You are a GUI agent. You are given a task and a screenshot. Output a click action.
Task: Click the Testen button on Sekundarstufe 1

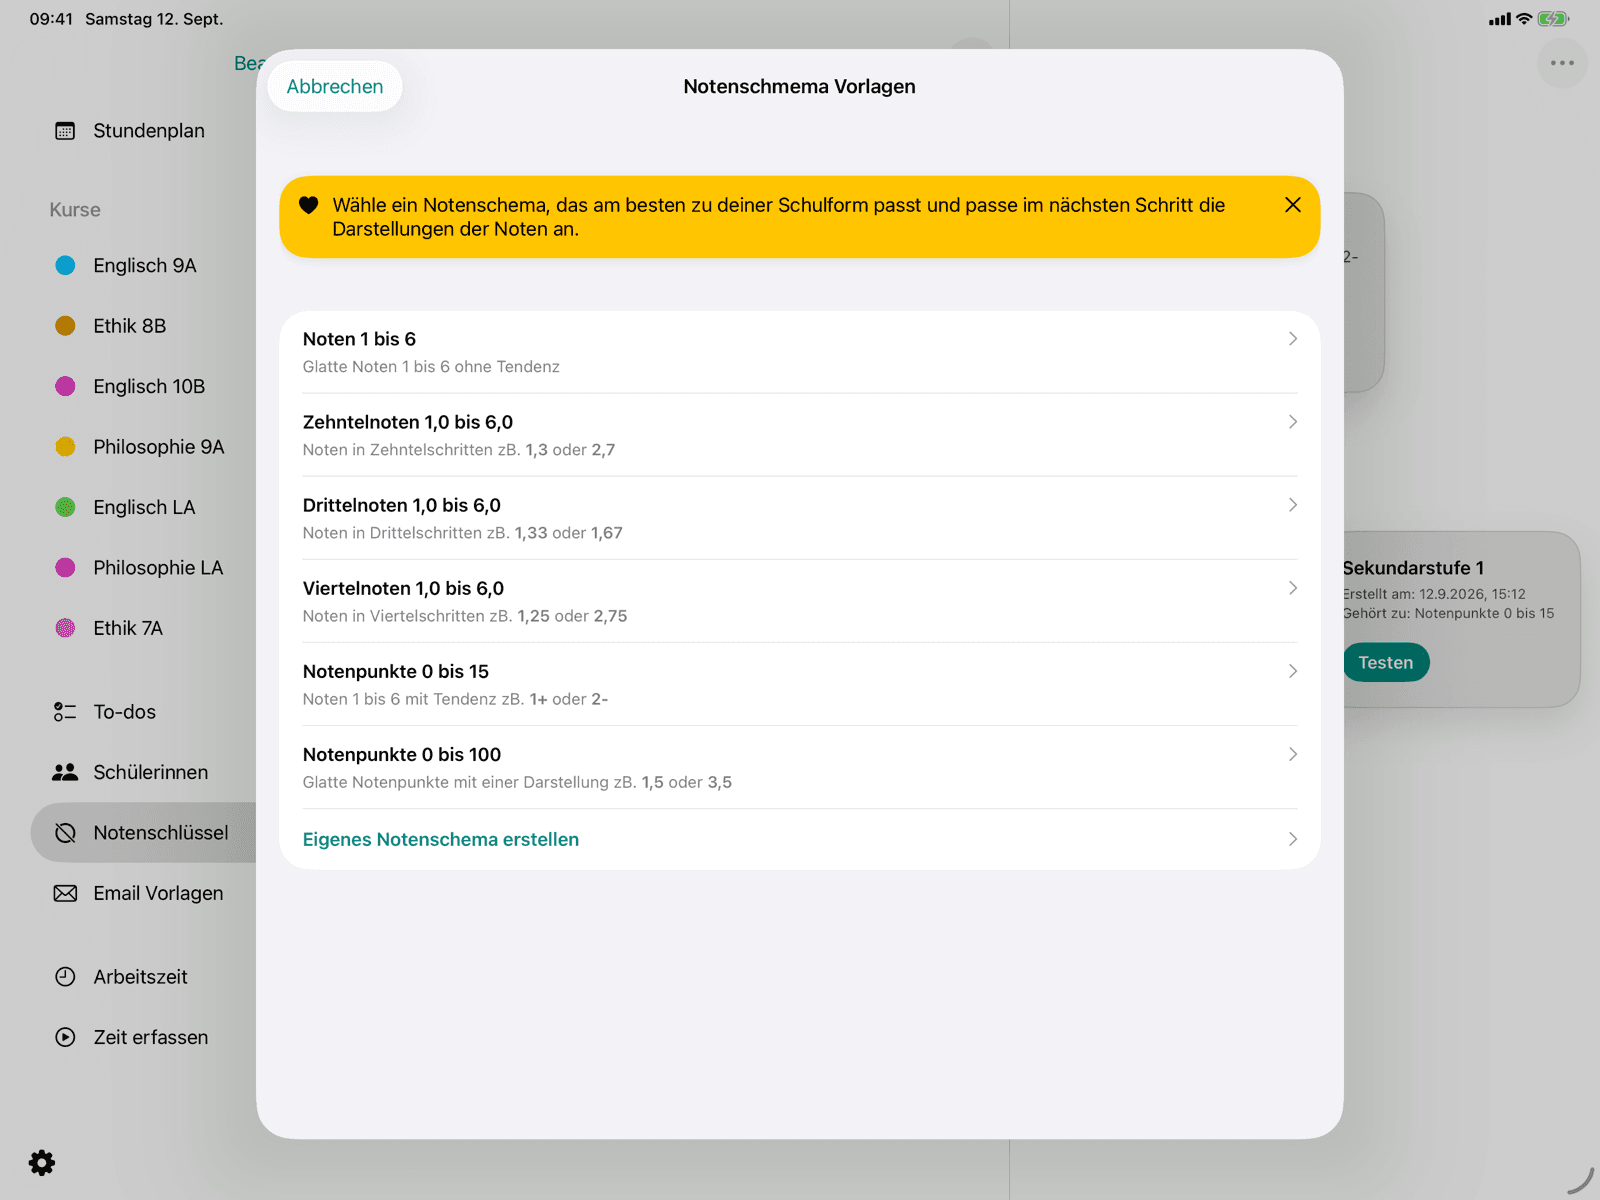coord(1385,662)
